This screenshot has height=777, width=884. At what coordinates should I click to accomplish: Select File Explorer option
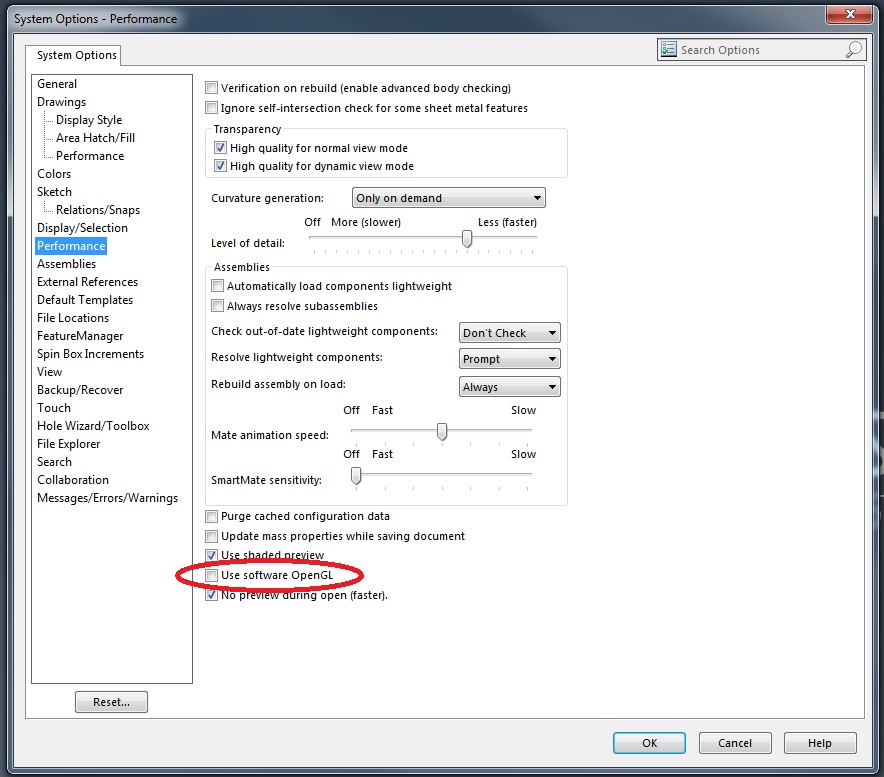[x=69, y=444]
